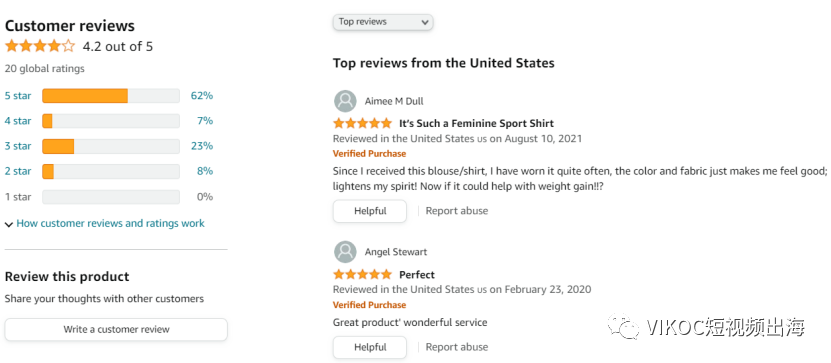Click five-star rating on Feminine Sport Shirt review
This screenshot has height=363, width=831.
point(363,123)
